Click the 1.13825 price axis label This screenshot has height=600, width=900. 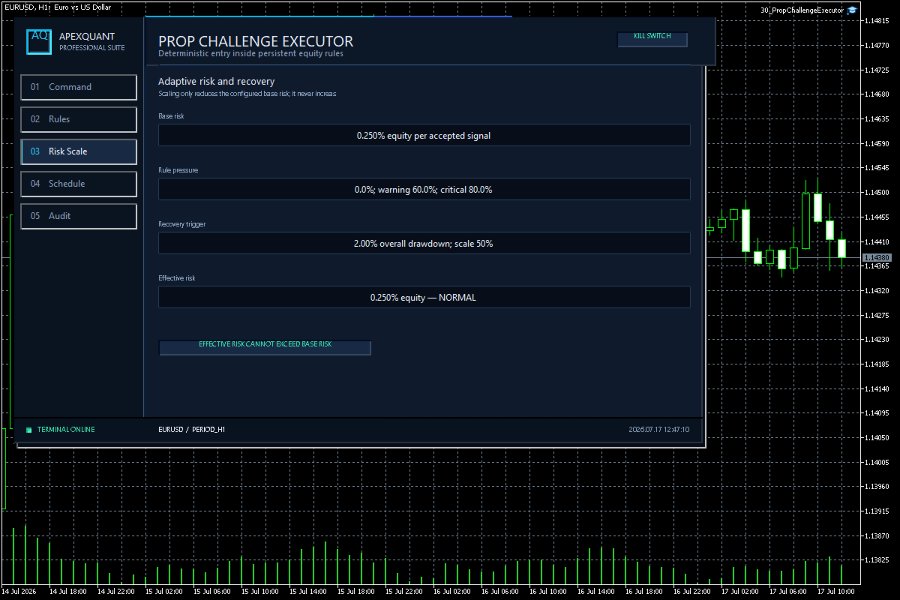click(877, 560)
